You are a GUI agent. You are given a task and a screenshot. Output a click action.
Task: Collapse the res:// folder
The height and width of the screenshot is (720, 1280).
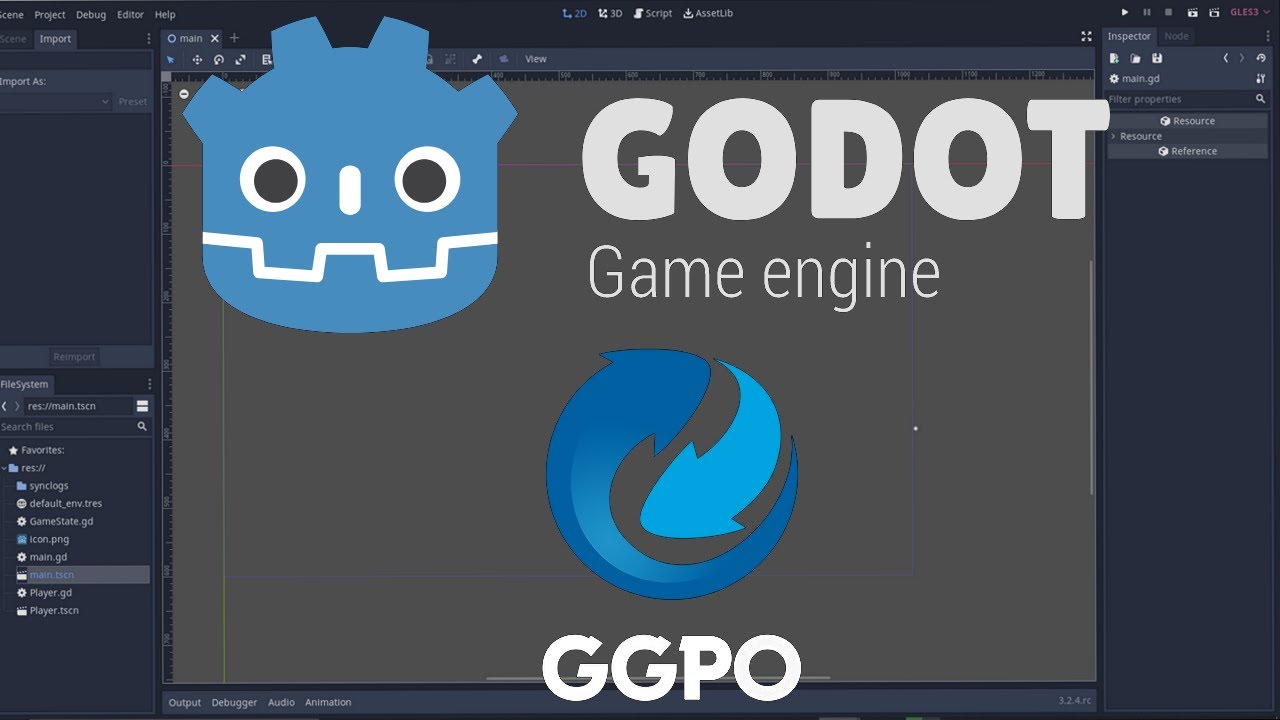4,468
